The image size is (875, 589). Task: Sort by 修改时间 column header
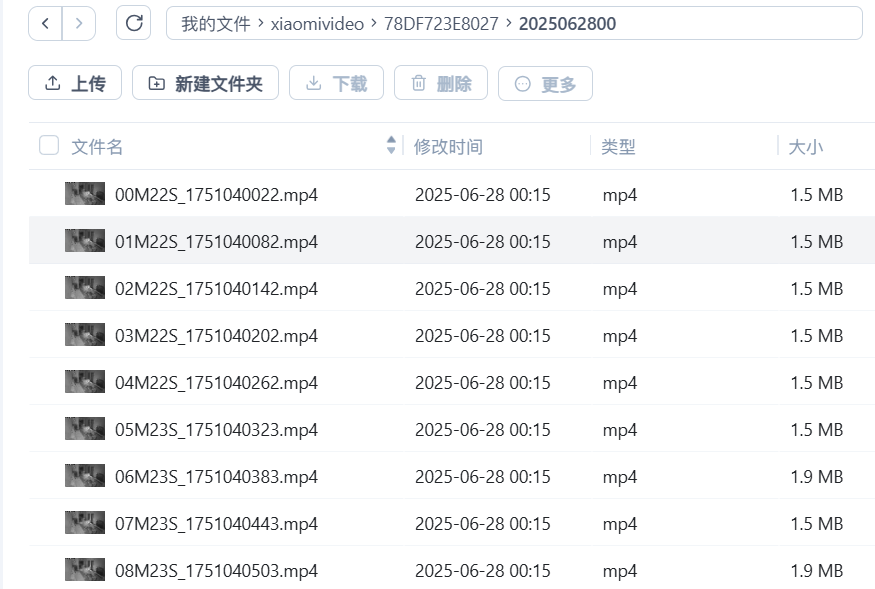[x=448, y=147]
